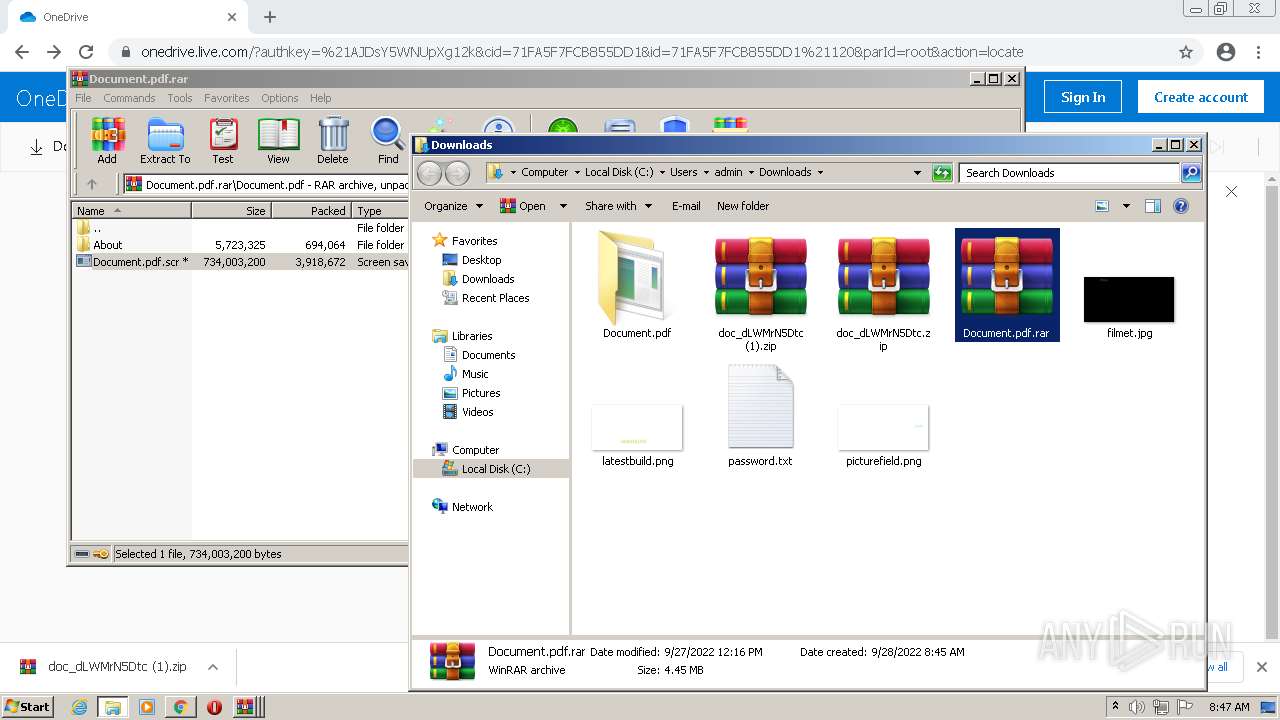Open WinRAR Commands menu

coord(129,98)
